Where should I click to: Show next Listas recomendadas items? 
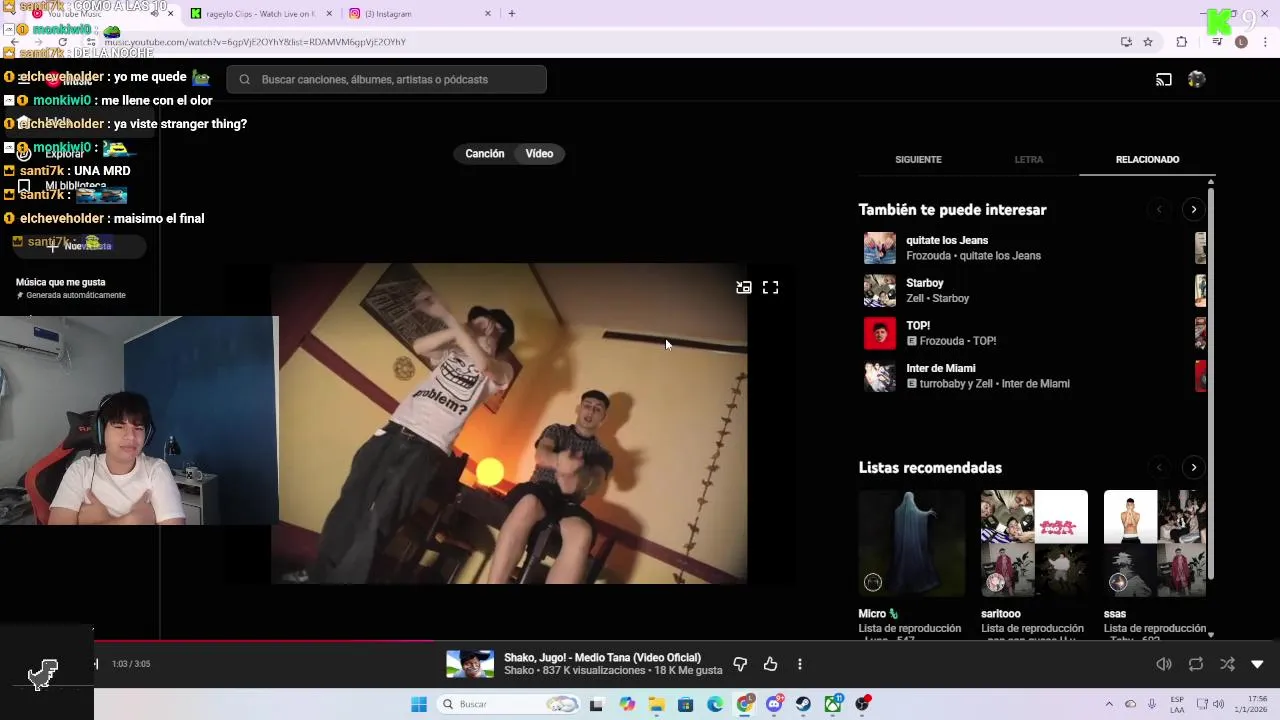[x=1193, y=467]
